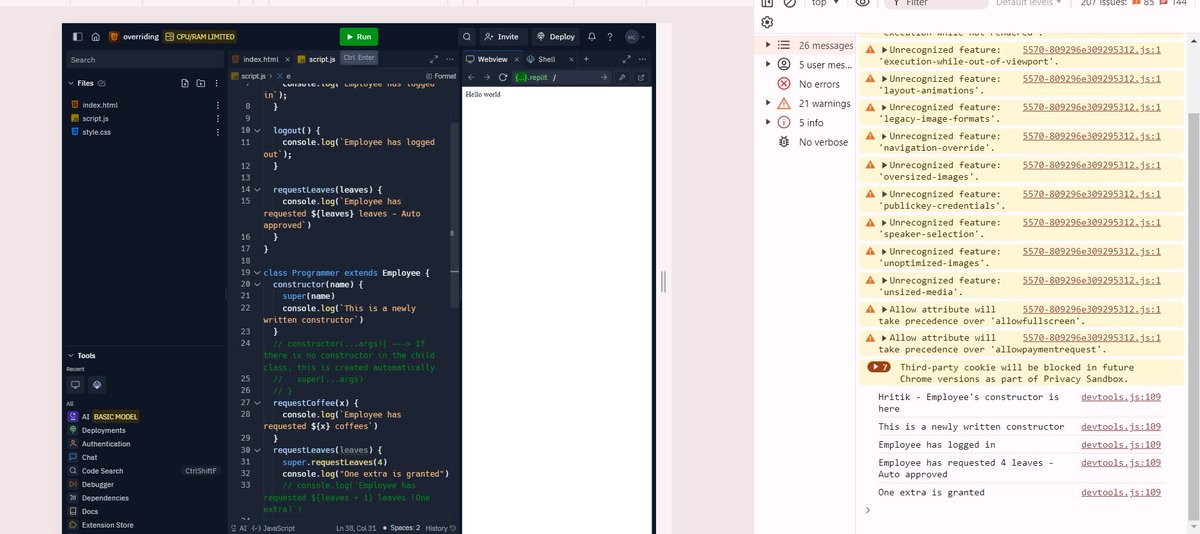Click the Format button in editor

[x=441, y=76]
